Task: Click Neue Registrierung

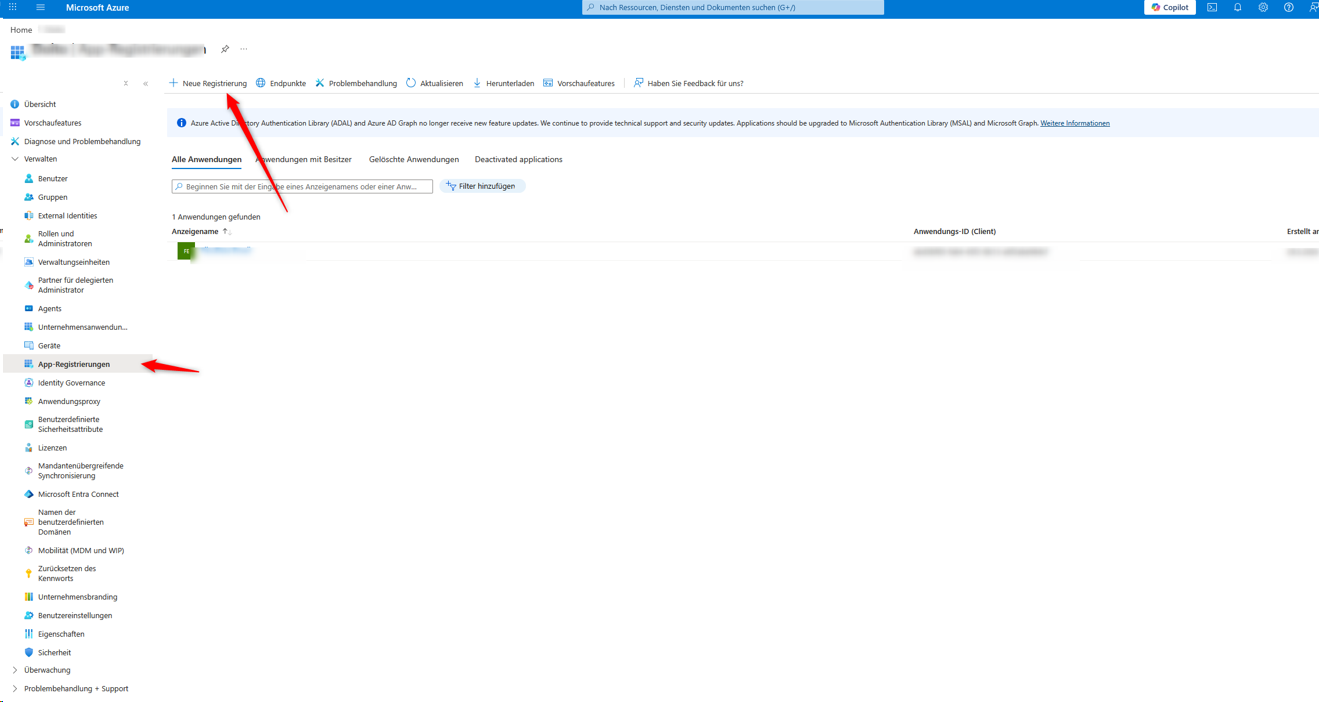Action: click(208, 83)
